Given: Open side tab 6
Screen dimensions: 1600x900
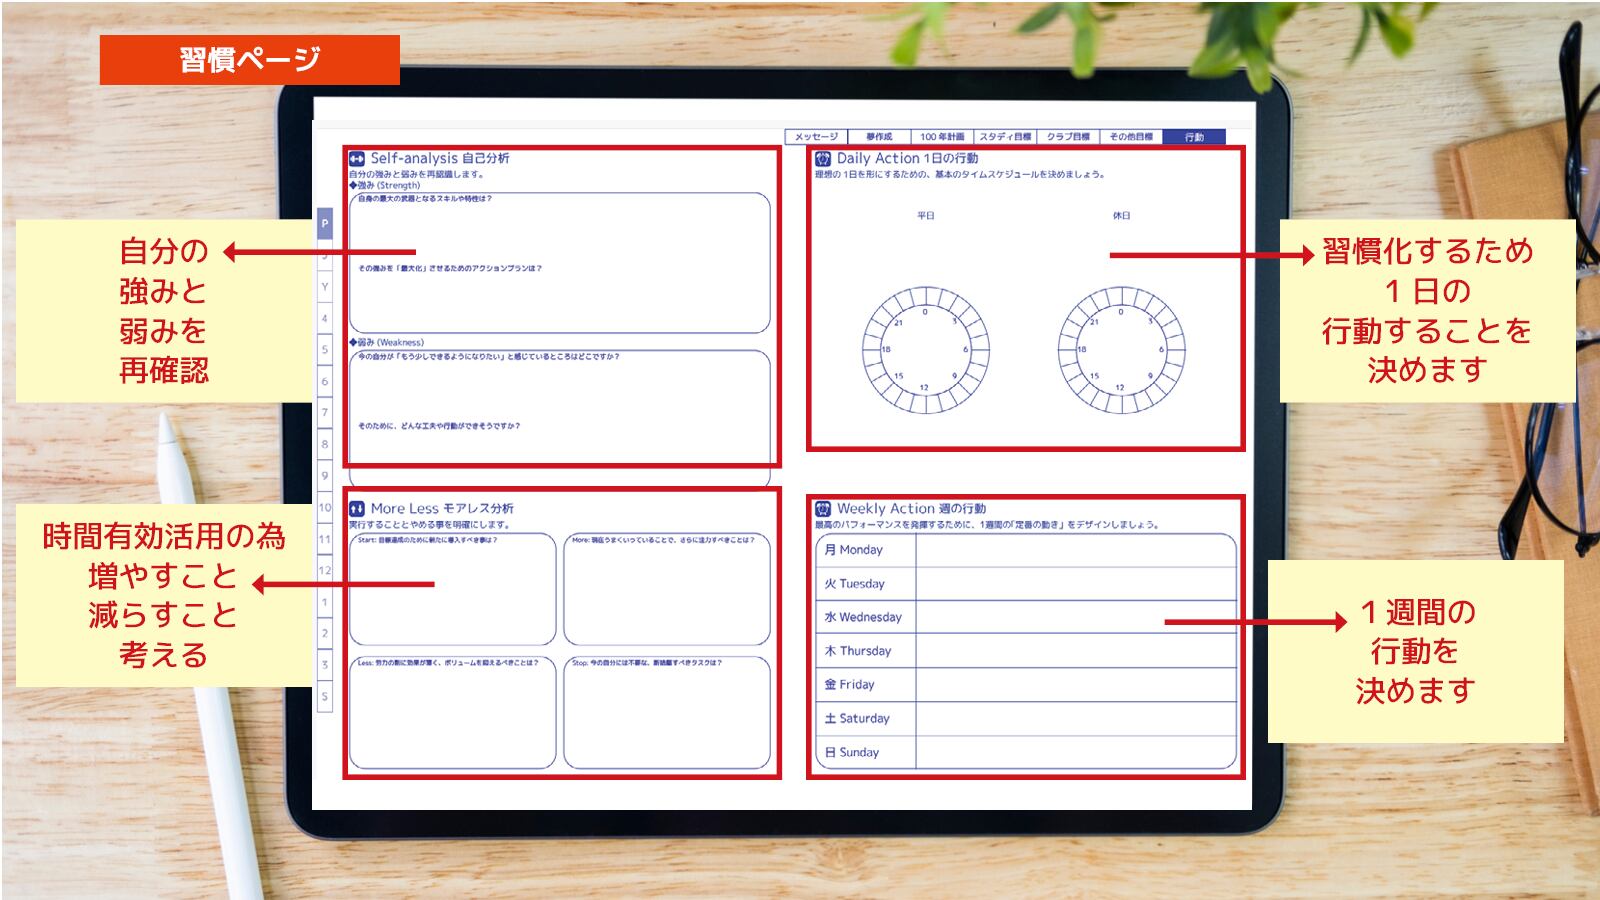Looking at the screenshot, I should [x=324, y=382].
